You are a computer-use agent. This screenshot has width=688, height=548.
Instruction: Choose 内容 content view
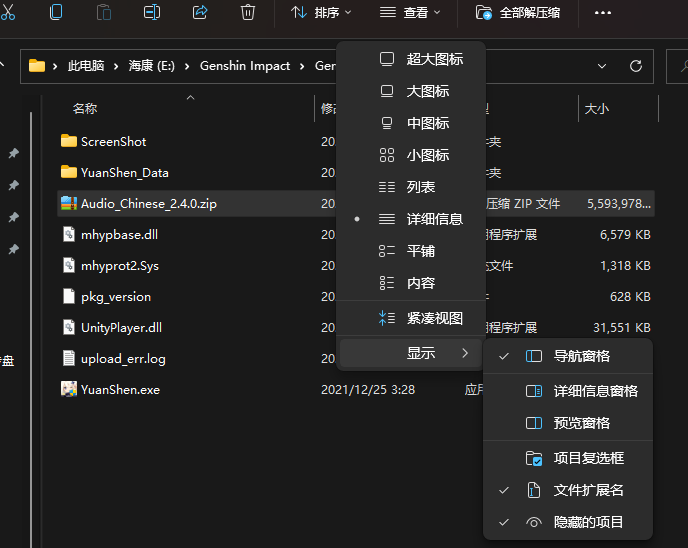(x=411, y=283)
